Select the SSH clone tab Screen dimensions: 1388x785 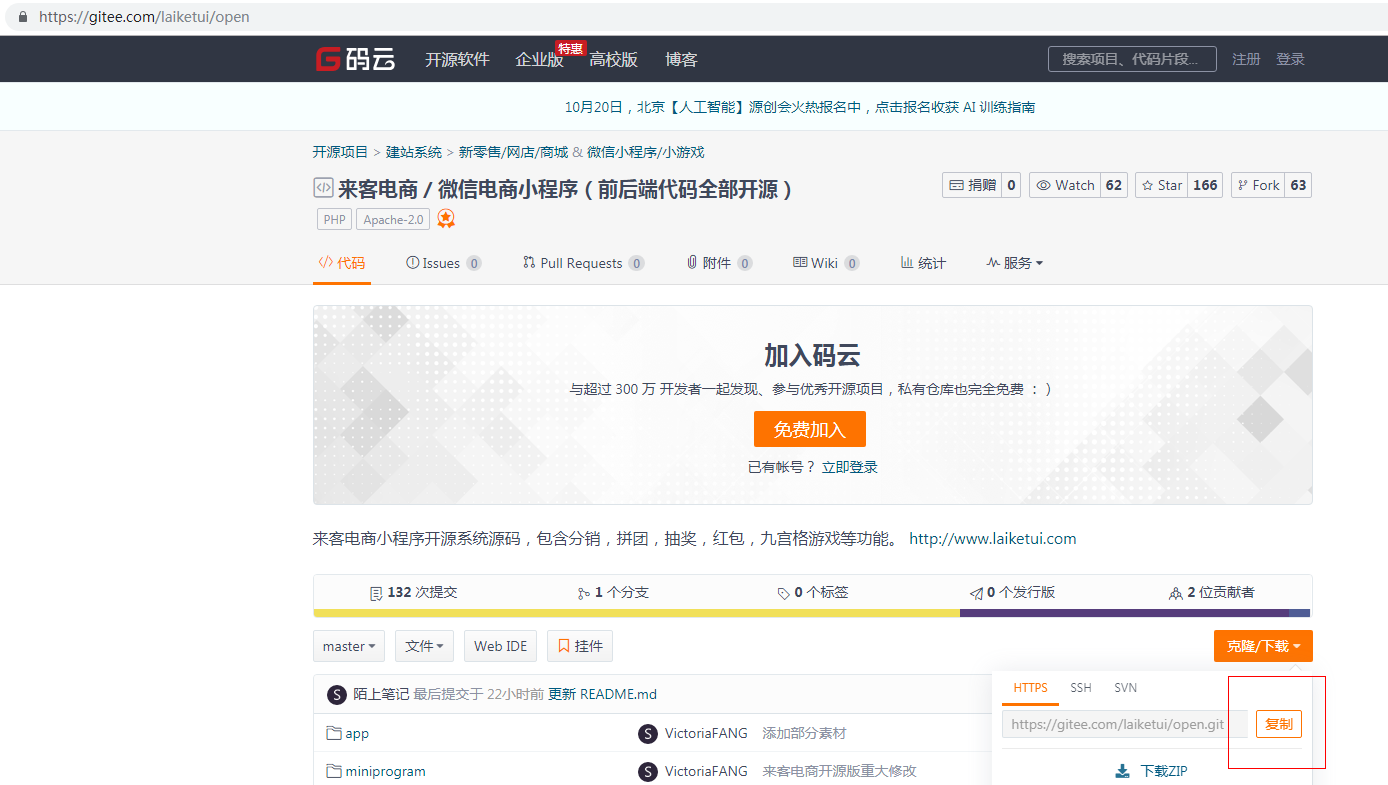pos(1081,688)
